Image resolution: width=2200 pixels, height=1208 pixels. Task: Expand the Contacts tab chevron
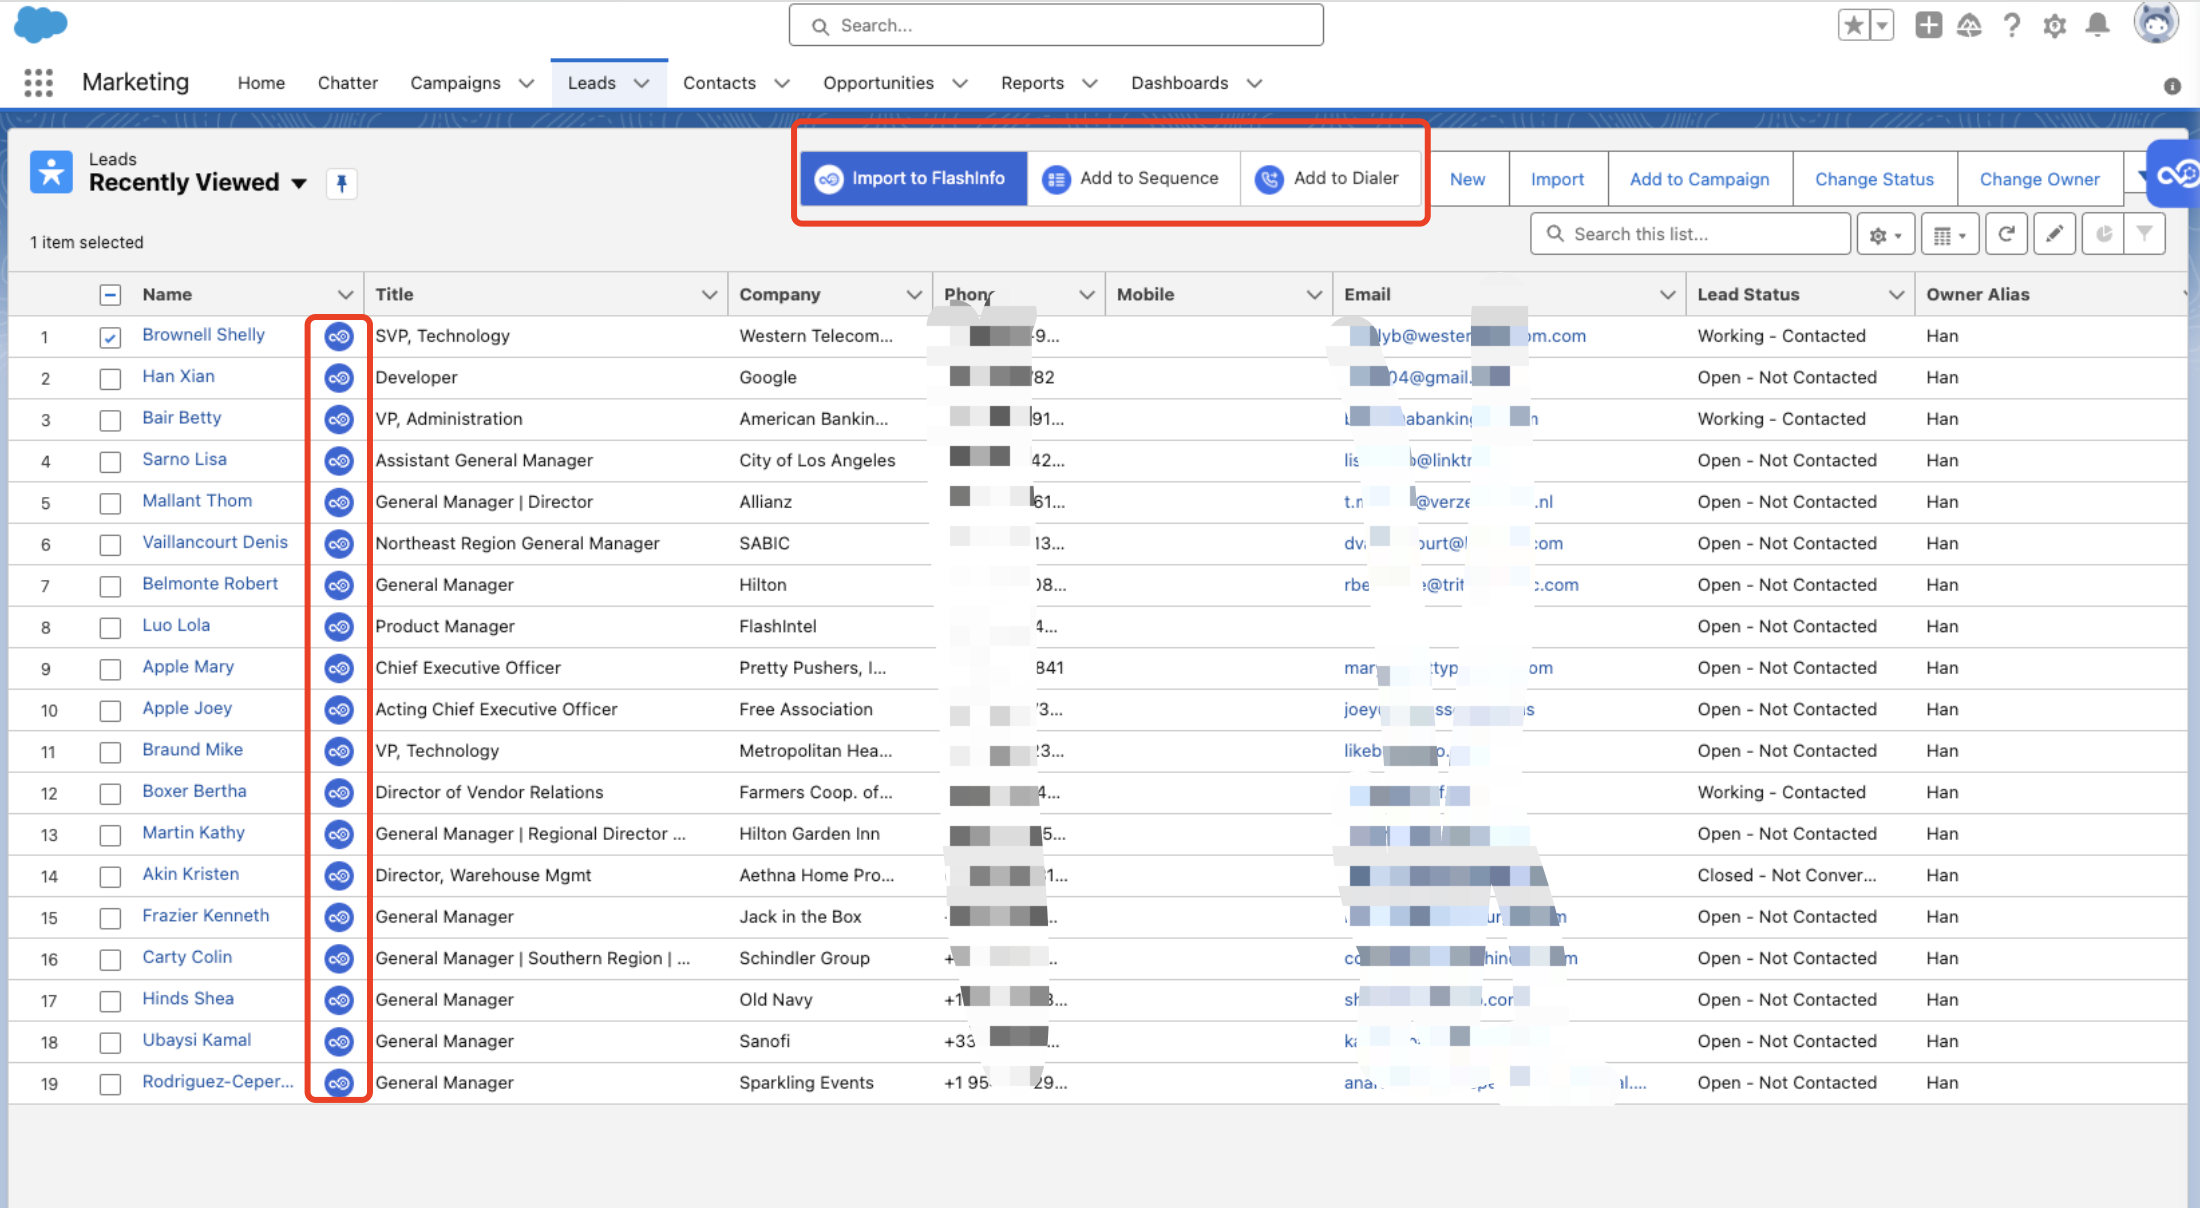(x=782, y=83)
